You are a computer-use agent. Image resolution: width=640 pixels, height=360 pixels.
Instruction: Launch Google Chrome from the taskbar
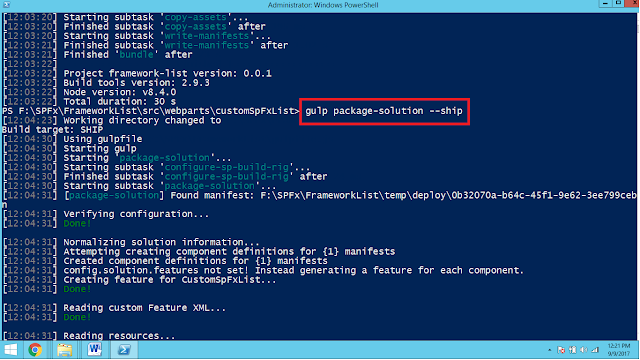point(36,350)
